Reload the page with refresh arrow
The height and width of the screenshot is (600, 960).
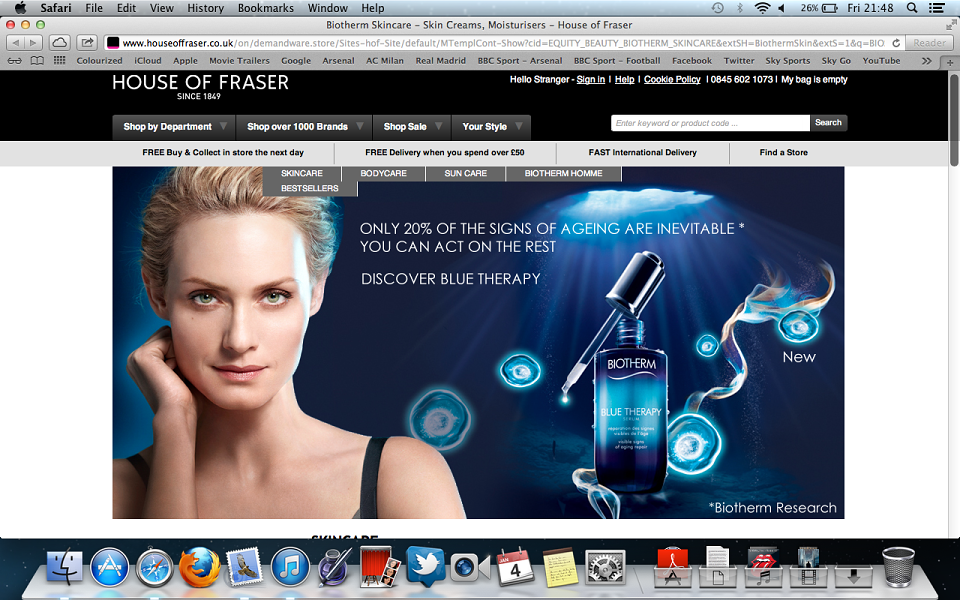coord(896,43)
